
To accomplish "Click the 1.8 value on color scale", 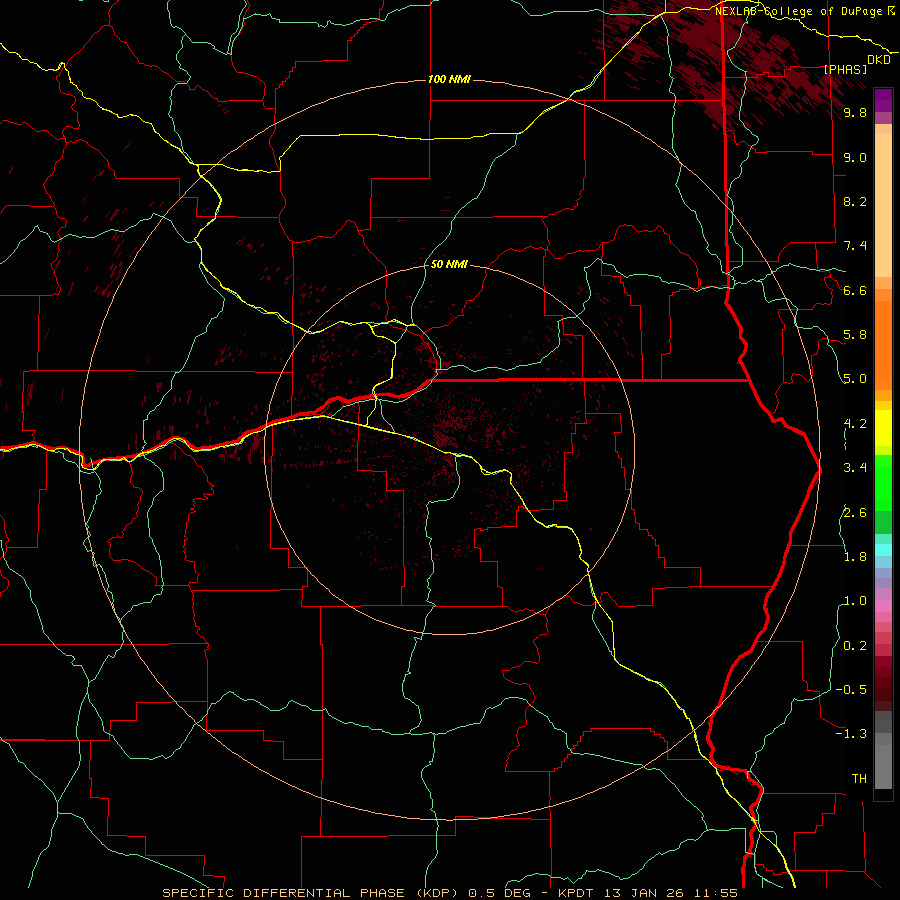I will pos(855,557).
